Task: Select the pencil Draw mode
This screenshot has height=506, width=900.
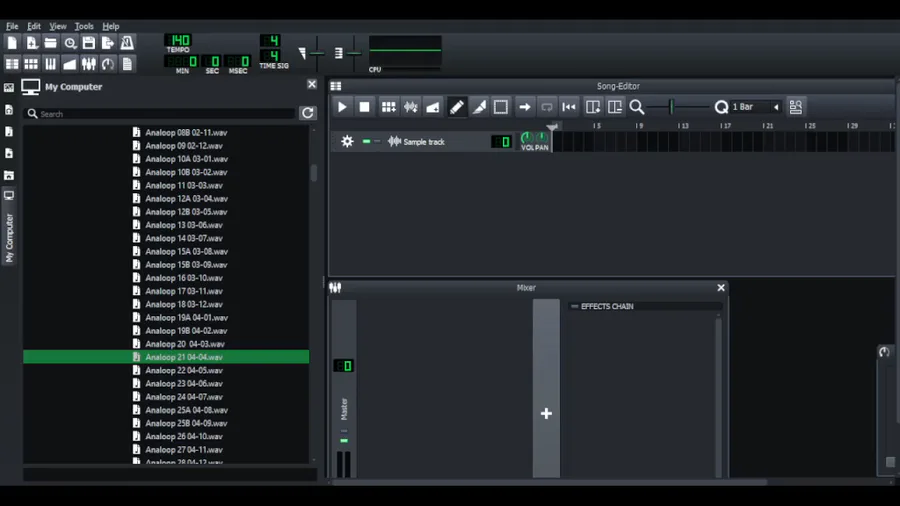Action: pyautogui.click(x=456, y=107)
